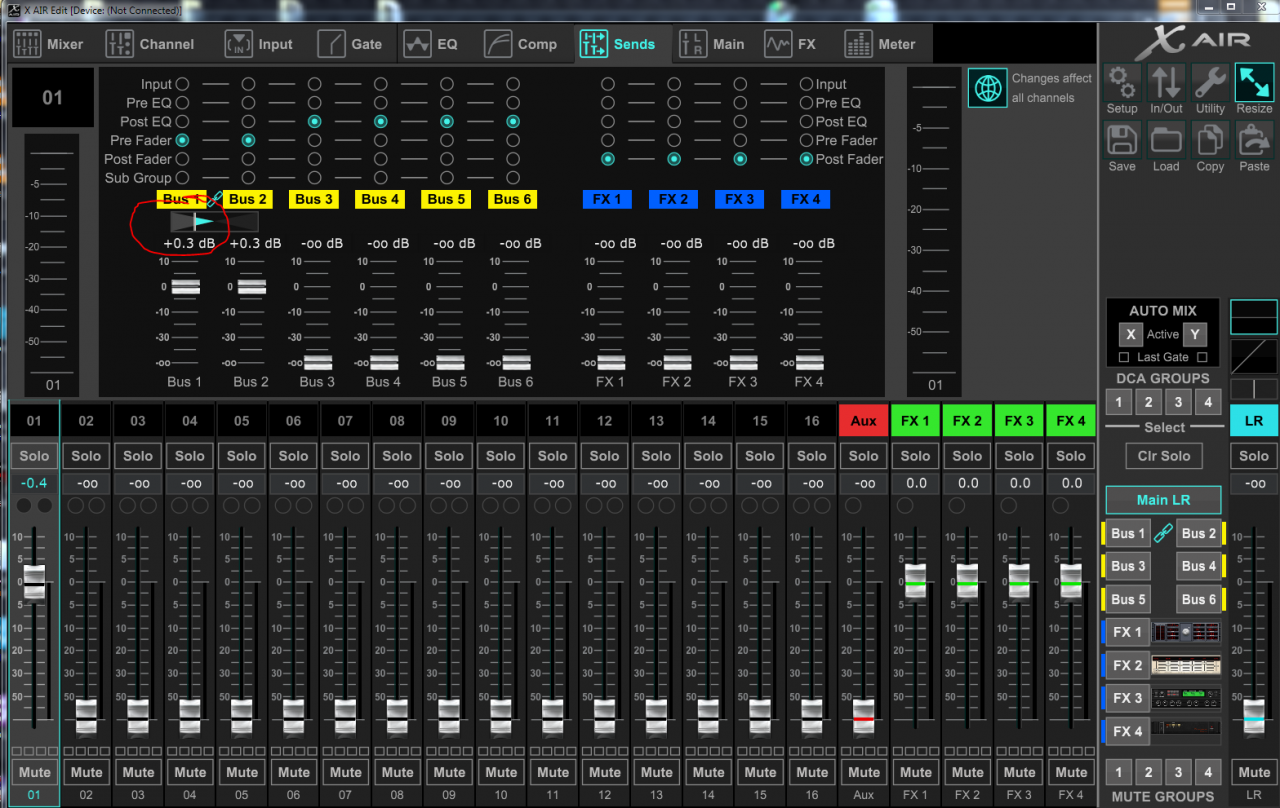Select Sub Group tap for Bus 6
The image size is (1280, 808).
(x=513, y=178)
